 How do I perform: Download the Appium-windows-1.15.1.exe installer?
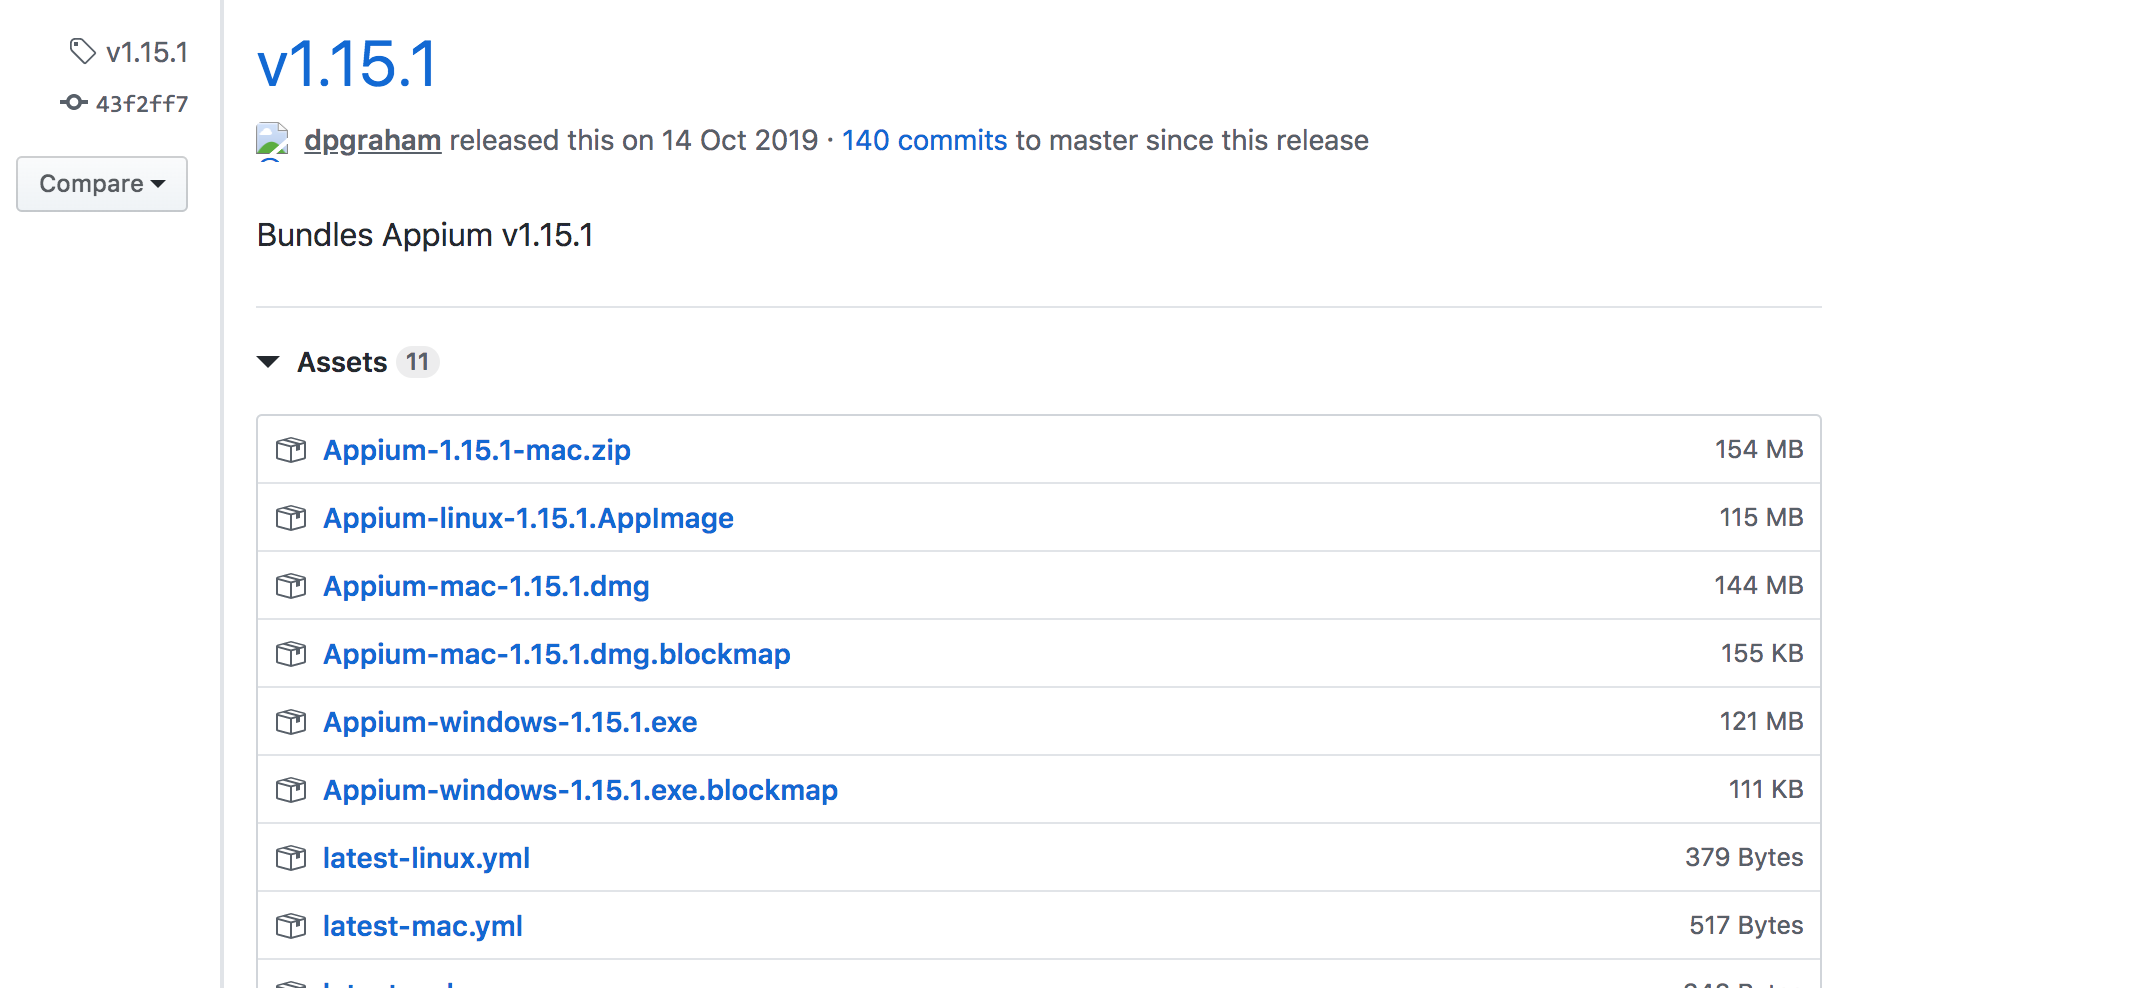[510, 722]
